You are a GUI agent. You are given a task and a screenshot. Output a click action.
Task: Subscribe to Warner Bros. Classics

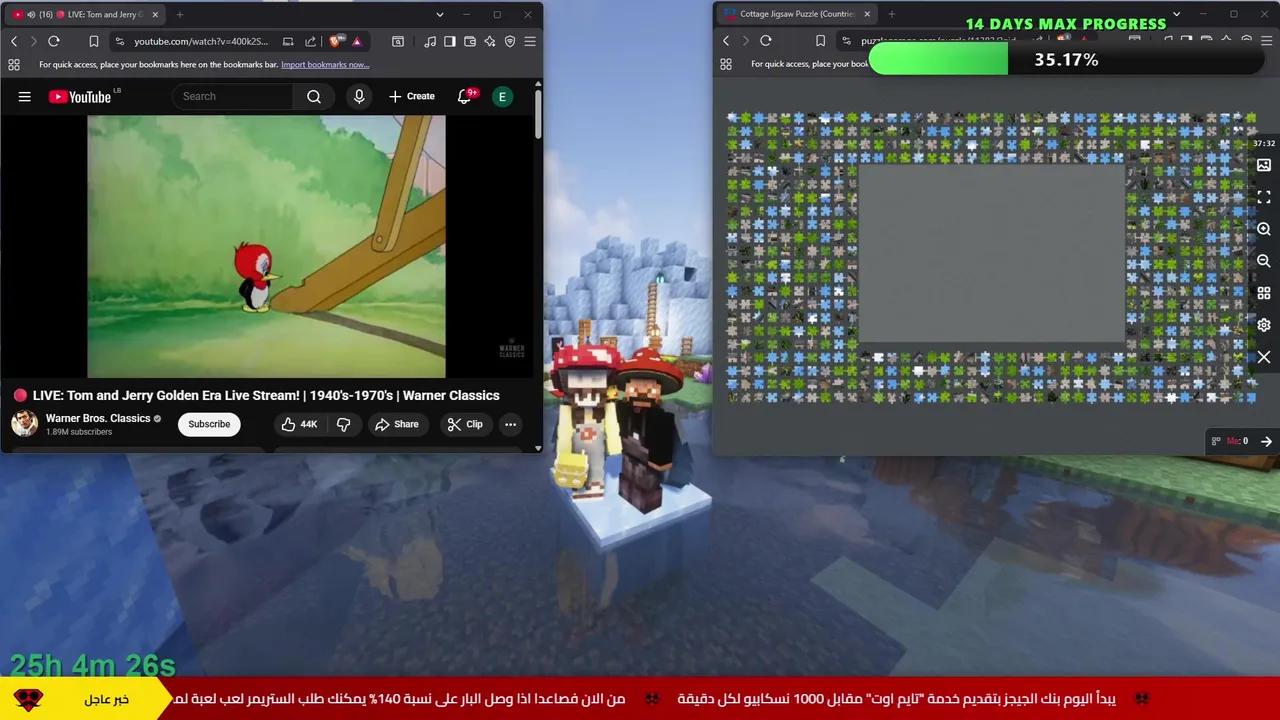tap(209, 424)
